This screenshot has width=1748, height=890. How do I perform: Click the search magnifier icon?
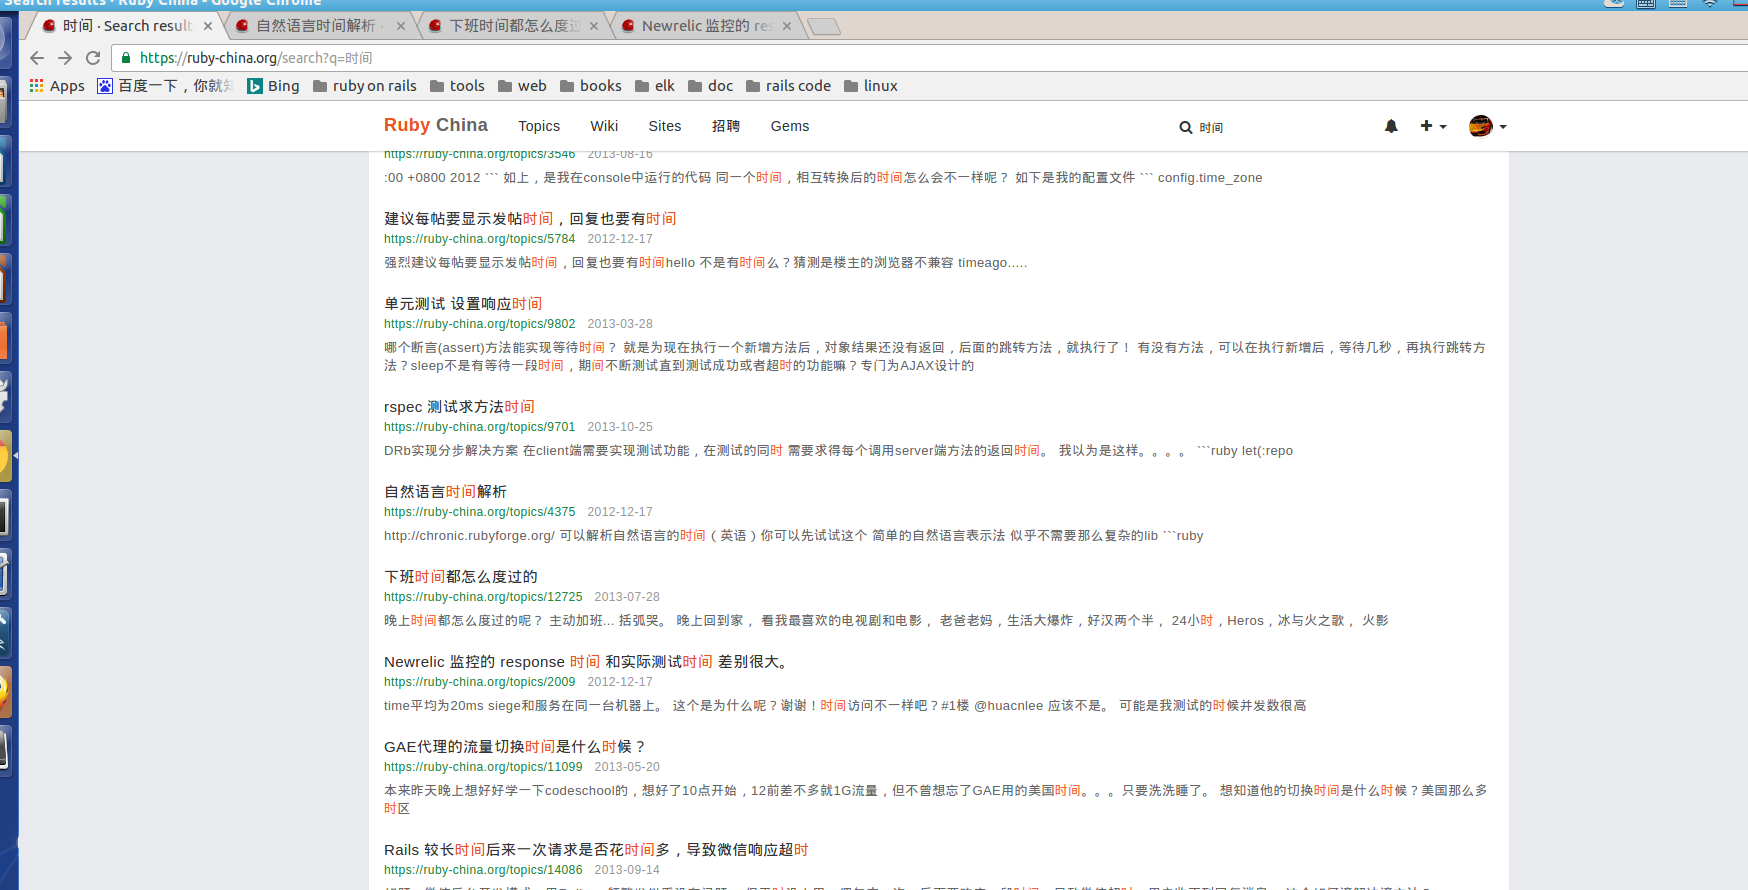(x=1186, y=127)
